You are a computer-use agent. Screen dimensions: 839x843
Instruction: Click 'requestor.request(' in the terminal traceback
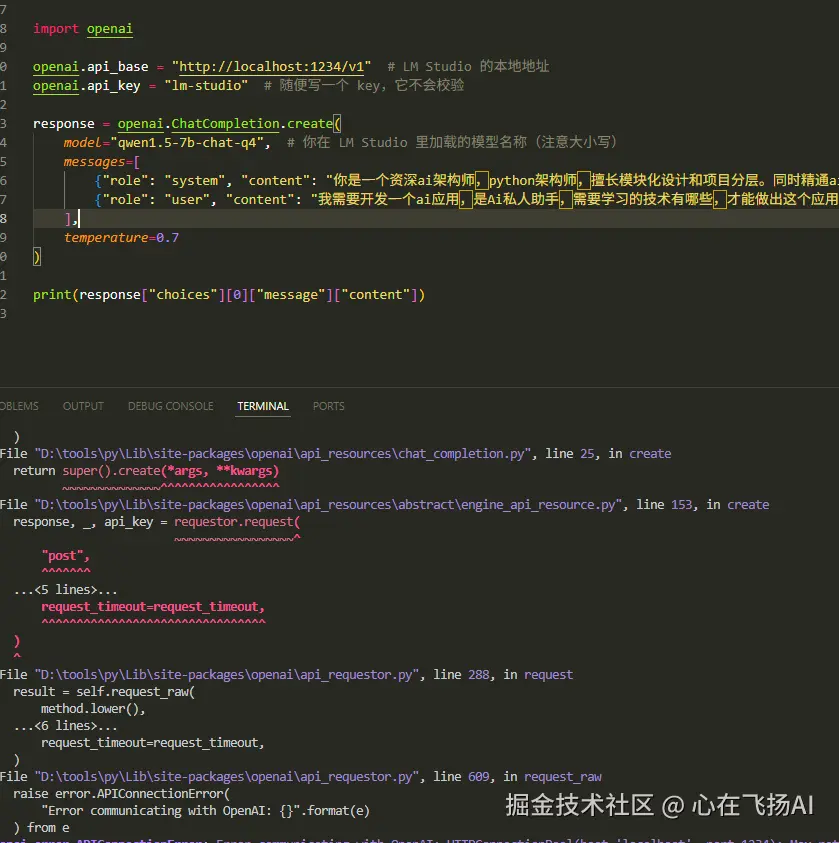[237, 522]
